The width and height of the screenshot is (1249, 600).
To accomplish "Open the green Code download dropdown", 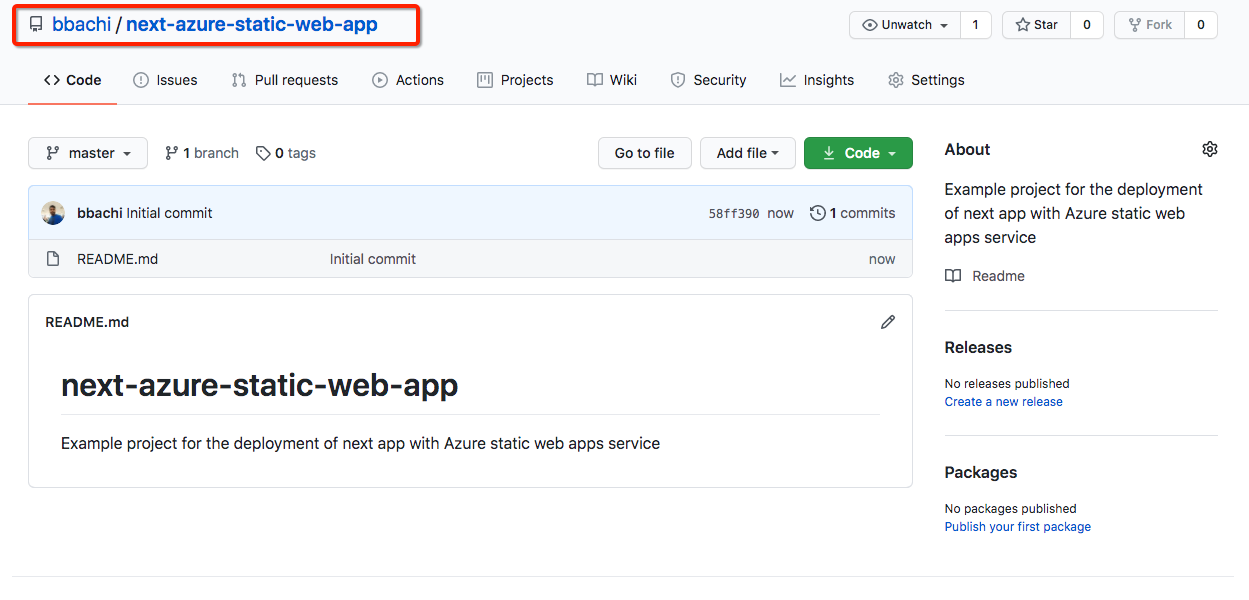I will pos(858,153).
